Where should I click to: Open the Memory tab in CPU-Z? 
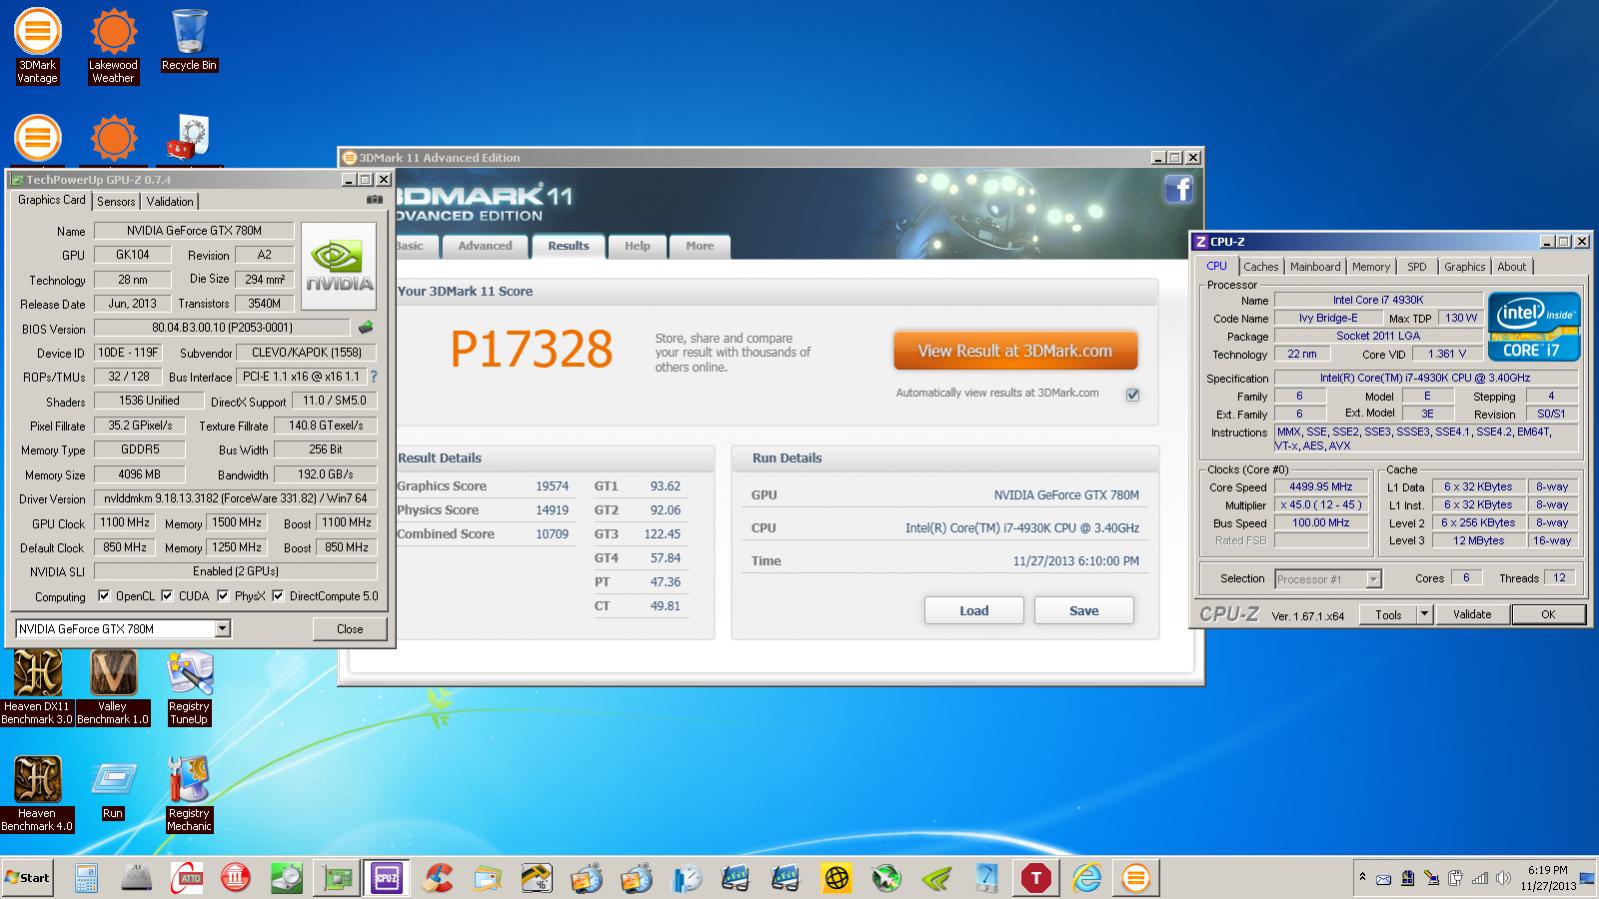coord(1371,267)
